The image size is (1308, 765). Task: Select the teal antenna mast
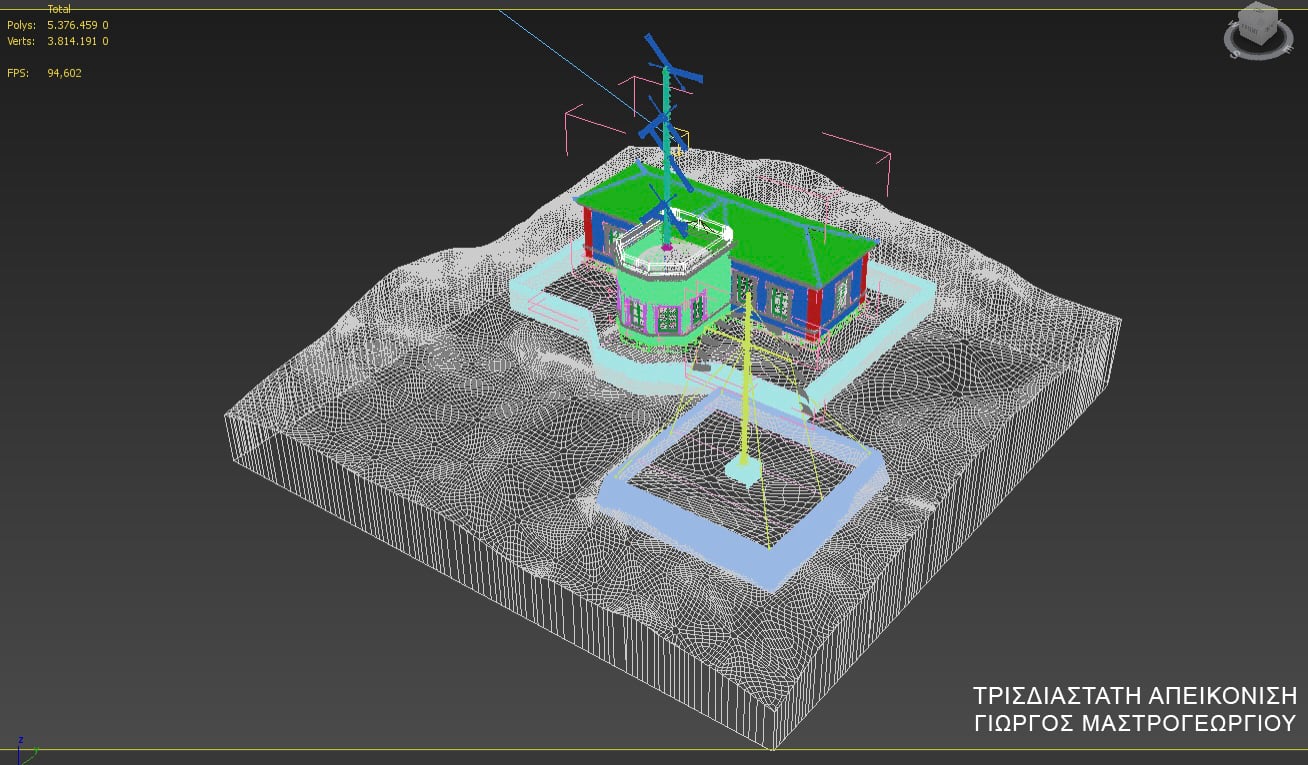tap(665, 160)
